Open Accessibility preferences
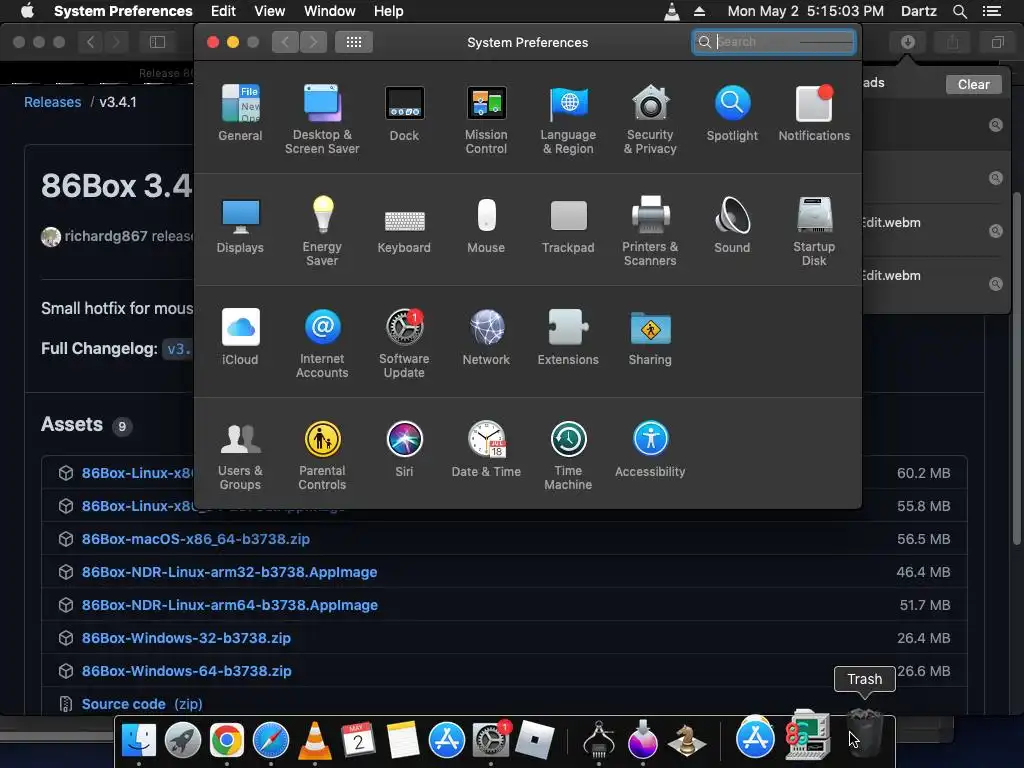 click(650, 449)
